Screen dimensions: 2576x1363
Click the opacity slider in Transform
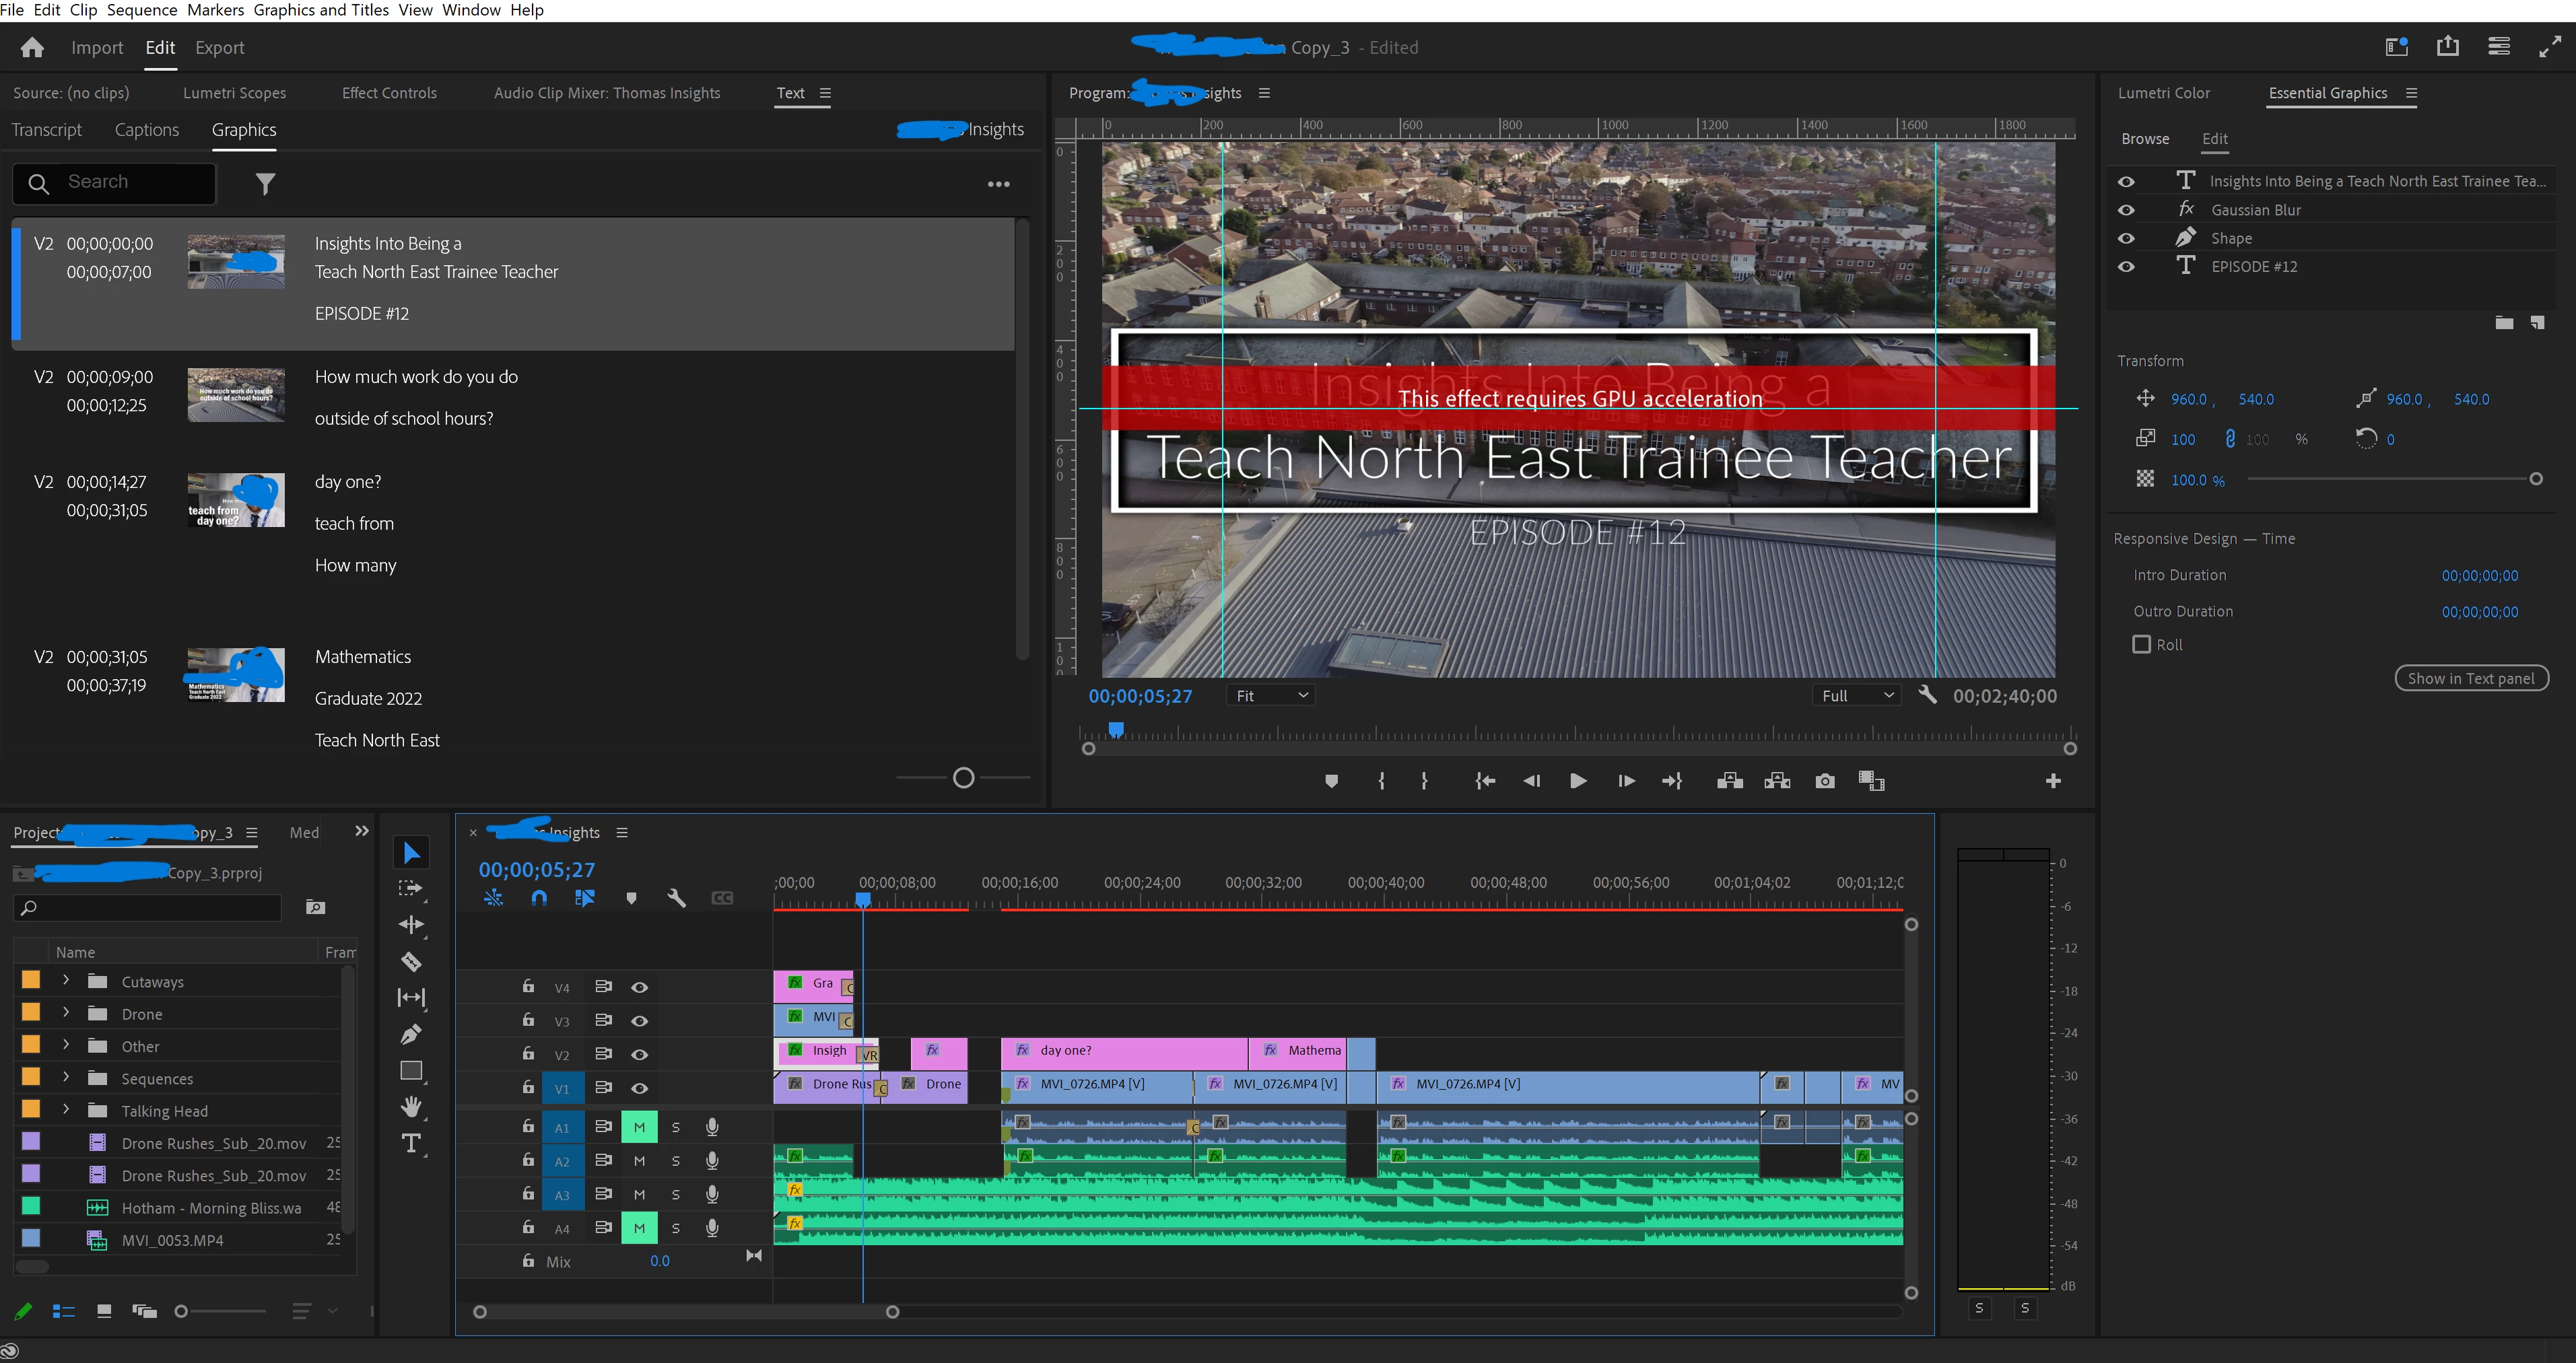(x=2390, y=479)
